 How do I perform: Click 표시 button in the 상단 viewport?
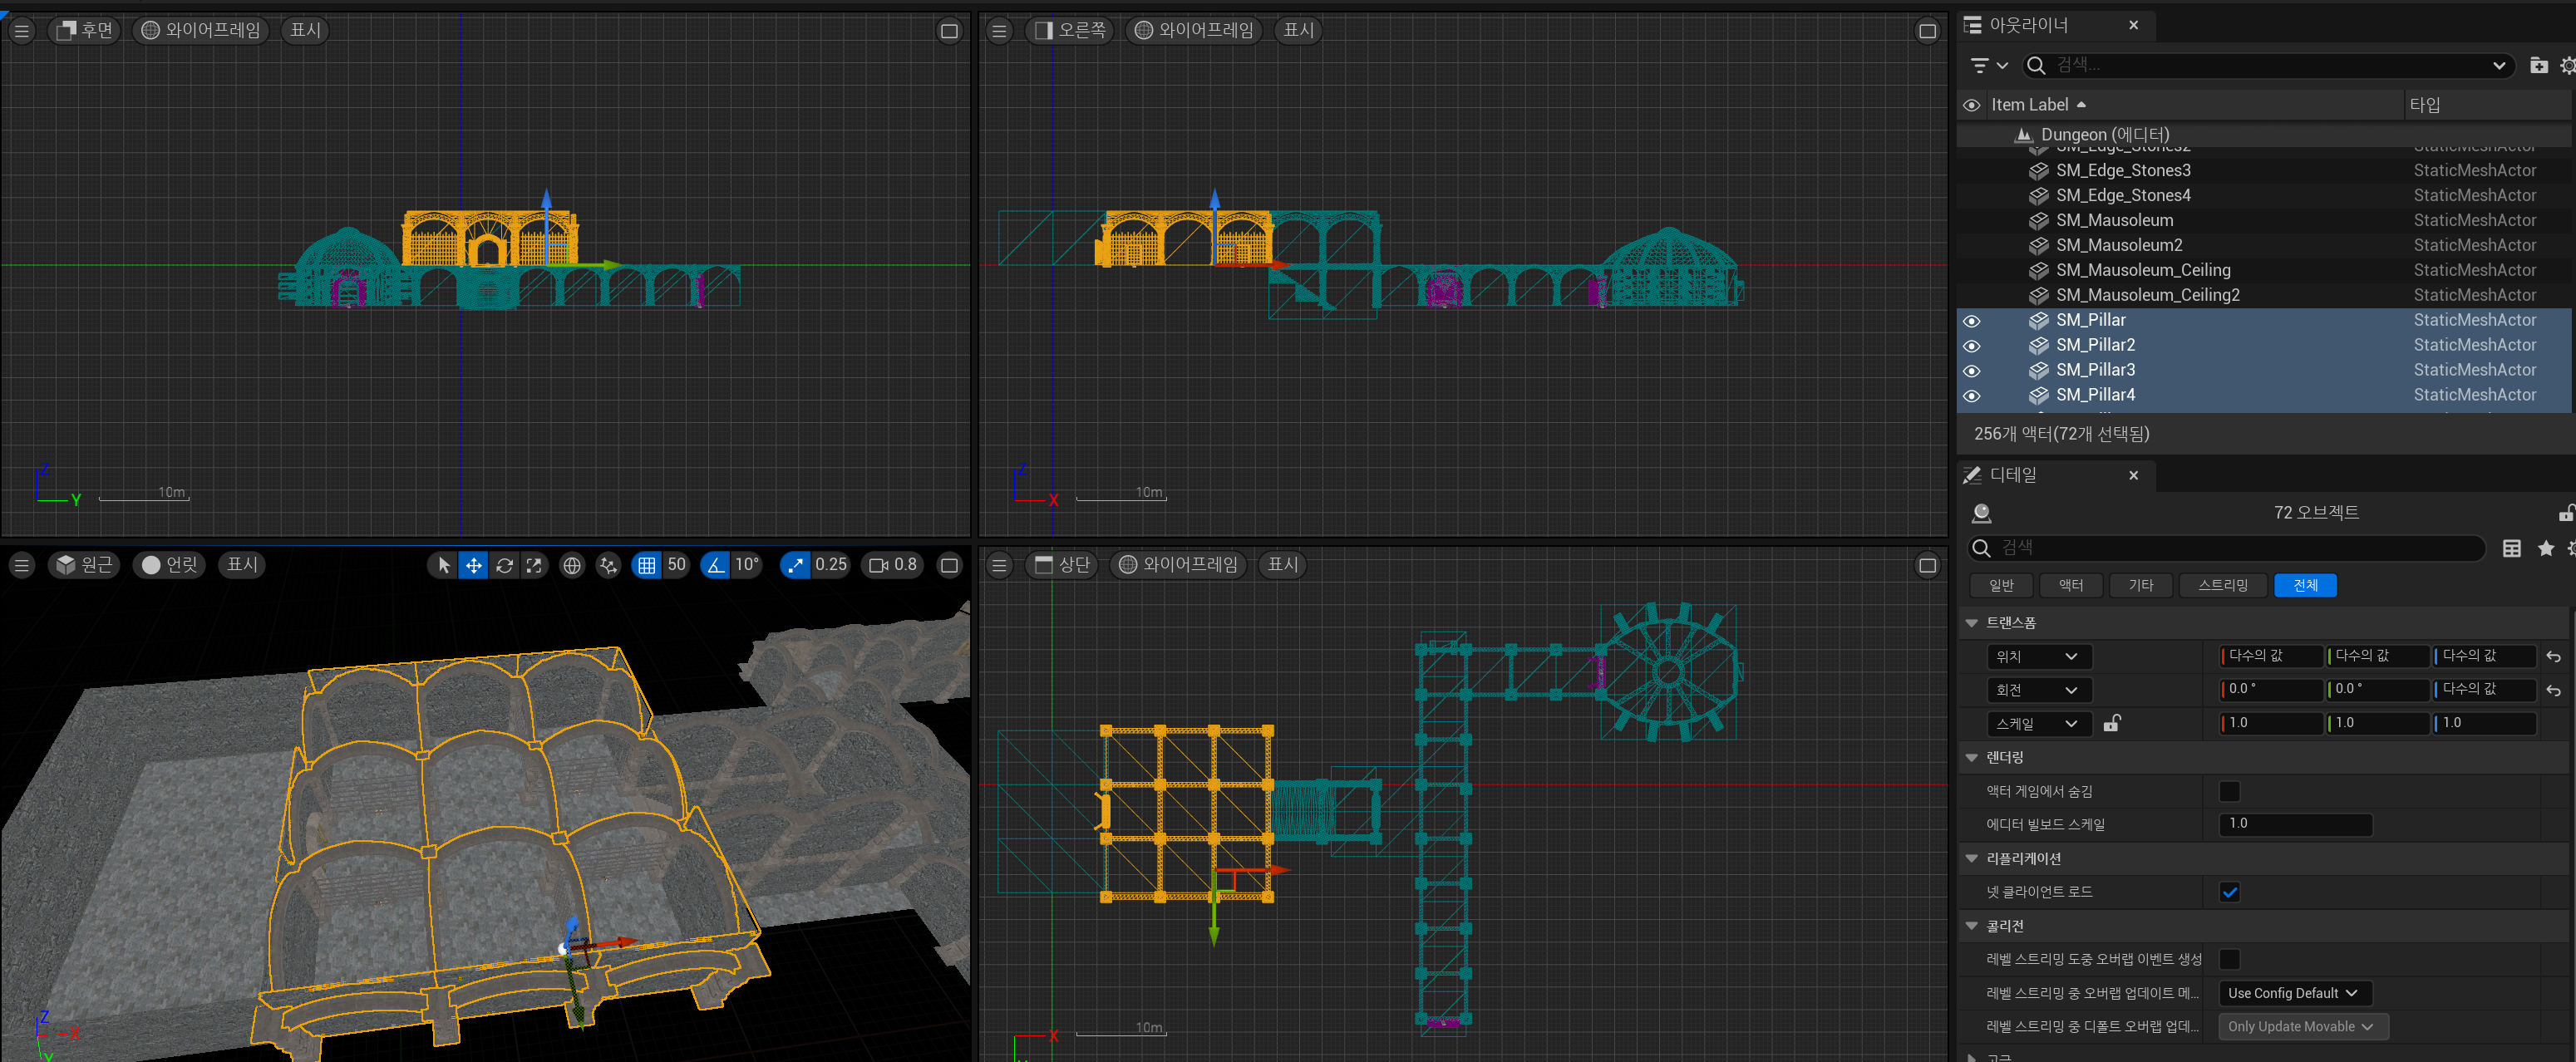pyautogui.click(x=1282, y=565)
